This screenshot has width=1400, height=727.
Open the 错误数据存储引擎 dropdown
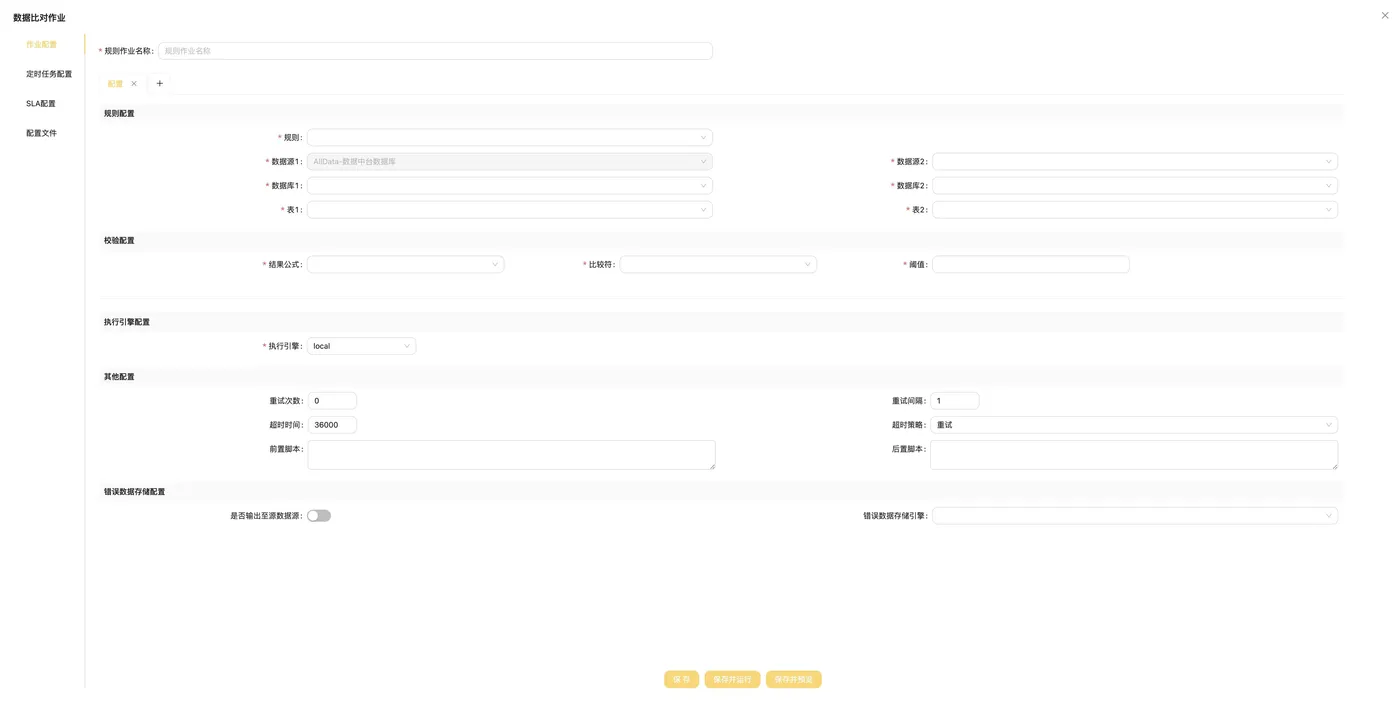(x=1135, y=516)
